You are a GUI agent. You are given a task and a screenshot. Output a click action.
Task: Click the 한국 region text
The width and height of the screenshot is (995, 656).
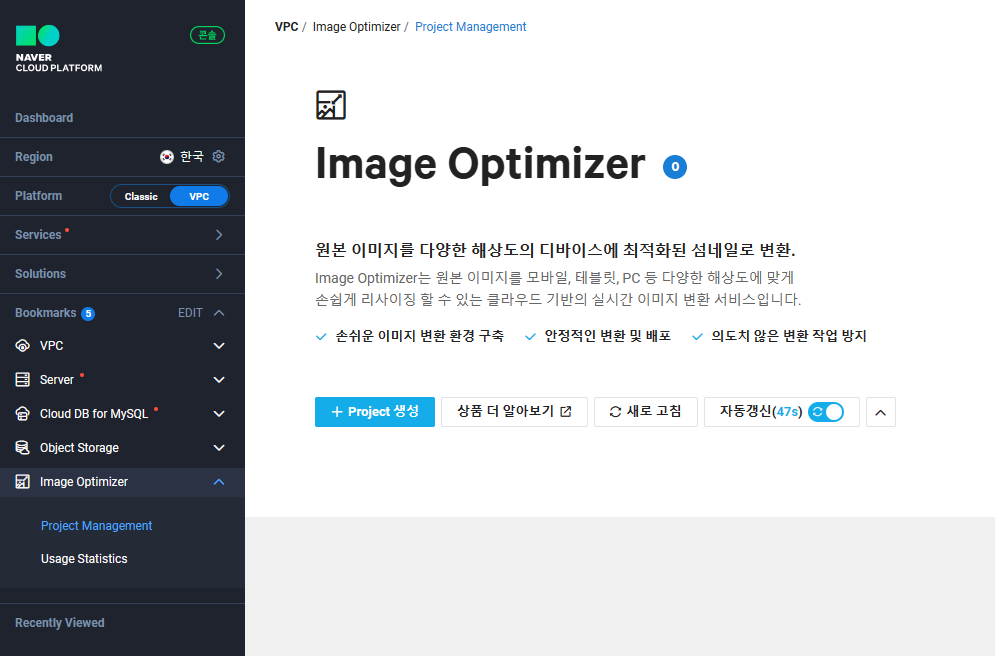click(x=192, y=157)
